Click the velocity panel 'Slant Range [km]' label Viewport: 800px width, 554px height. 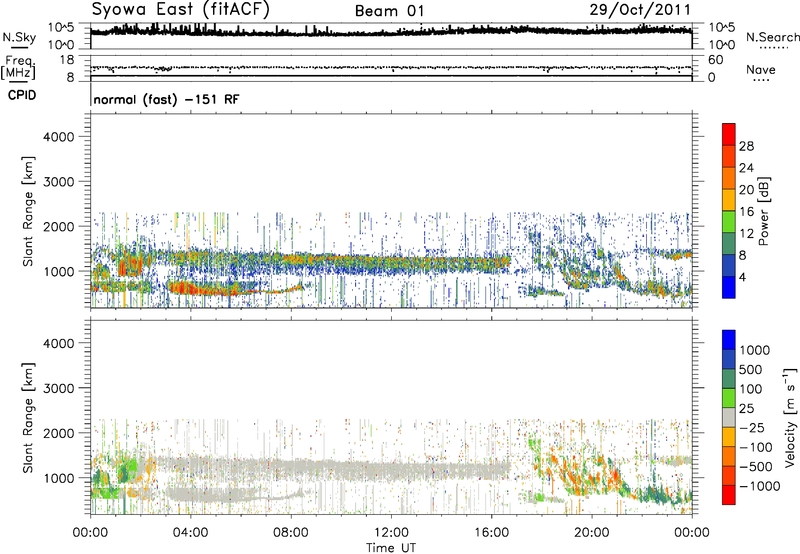click(28, 418)
